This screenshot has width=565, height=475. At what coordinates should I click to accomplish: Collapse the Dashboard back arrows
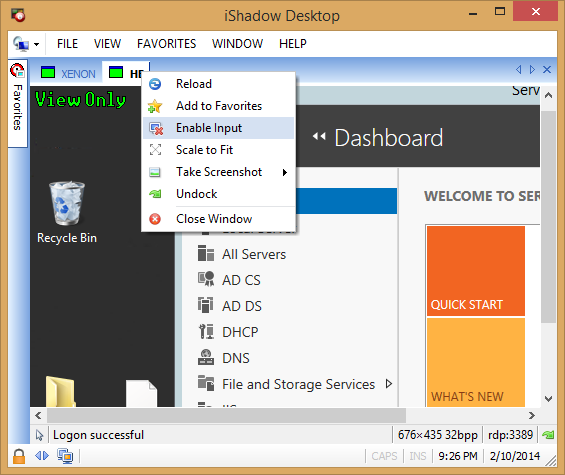319,137
